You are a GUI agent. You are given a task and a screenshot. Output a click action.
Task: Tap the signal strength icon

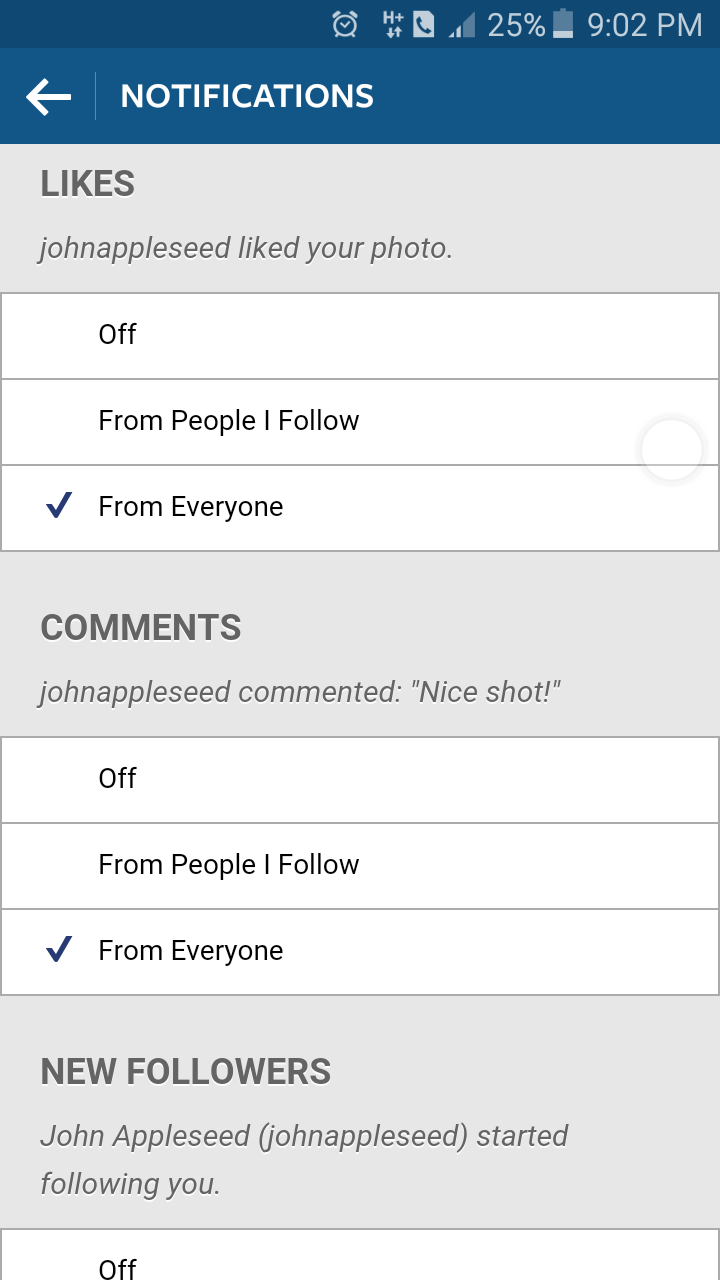point(461,25)
